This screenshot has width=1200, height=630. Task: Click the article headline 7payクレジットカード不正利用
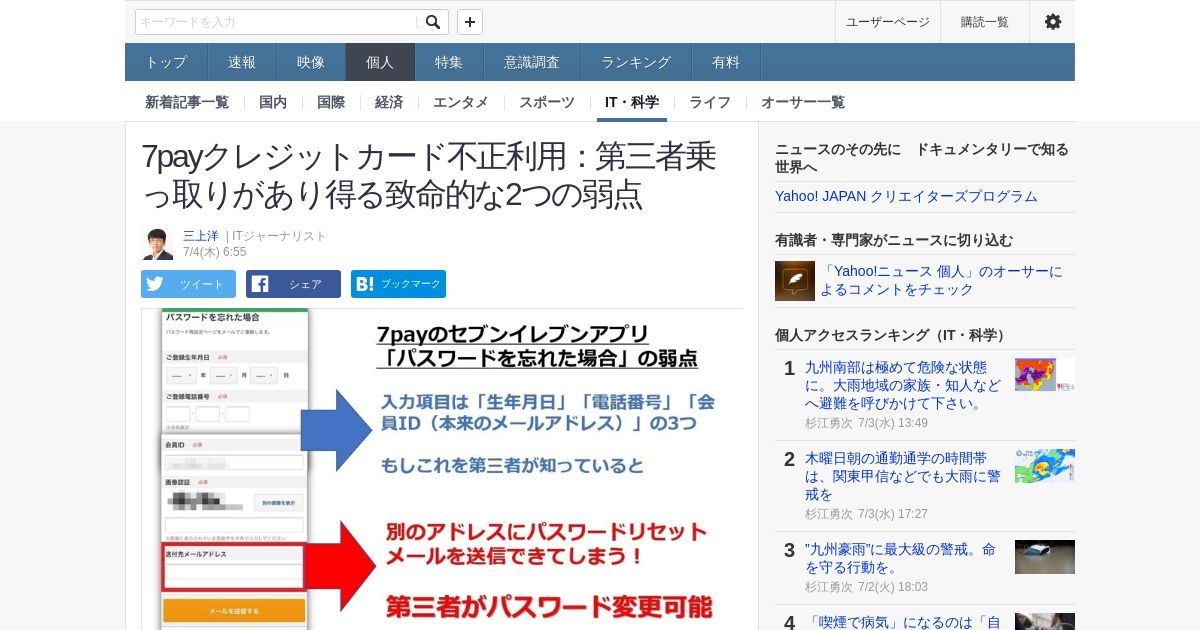(431, 175)
